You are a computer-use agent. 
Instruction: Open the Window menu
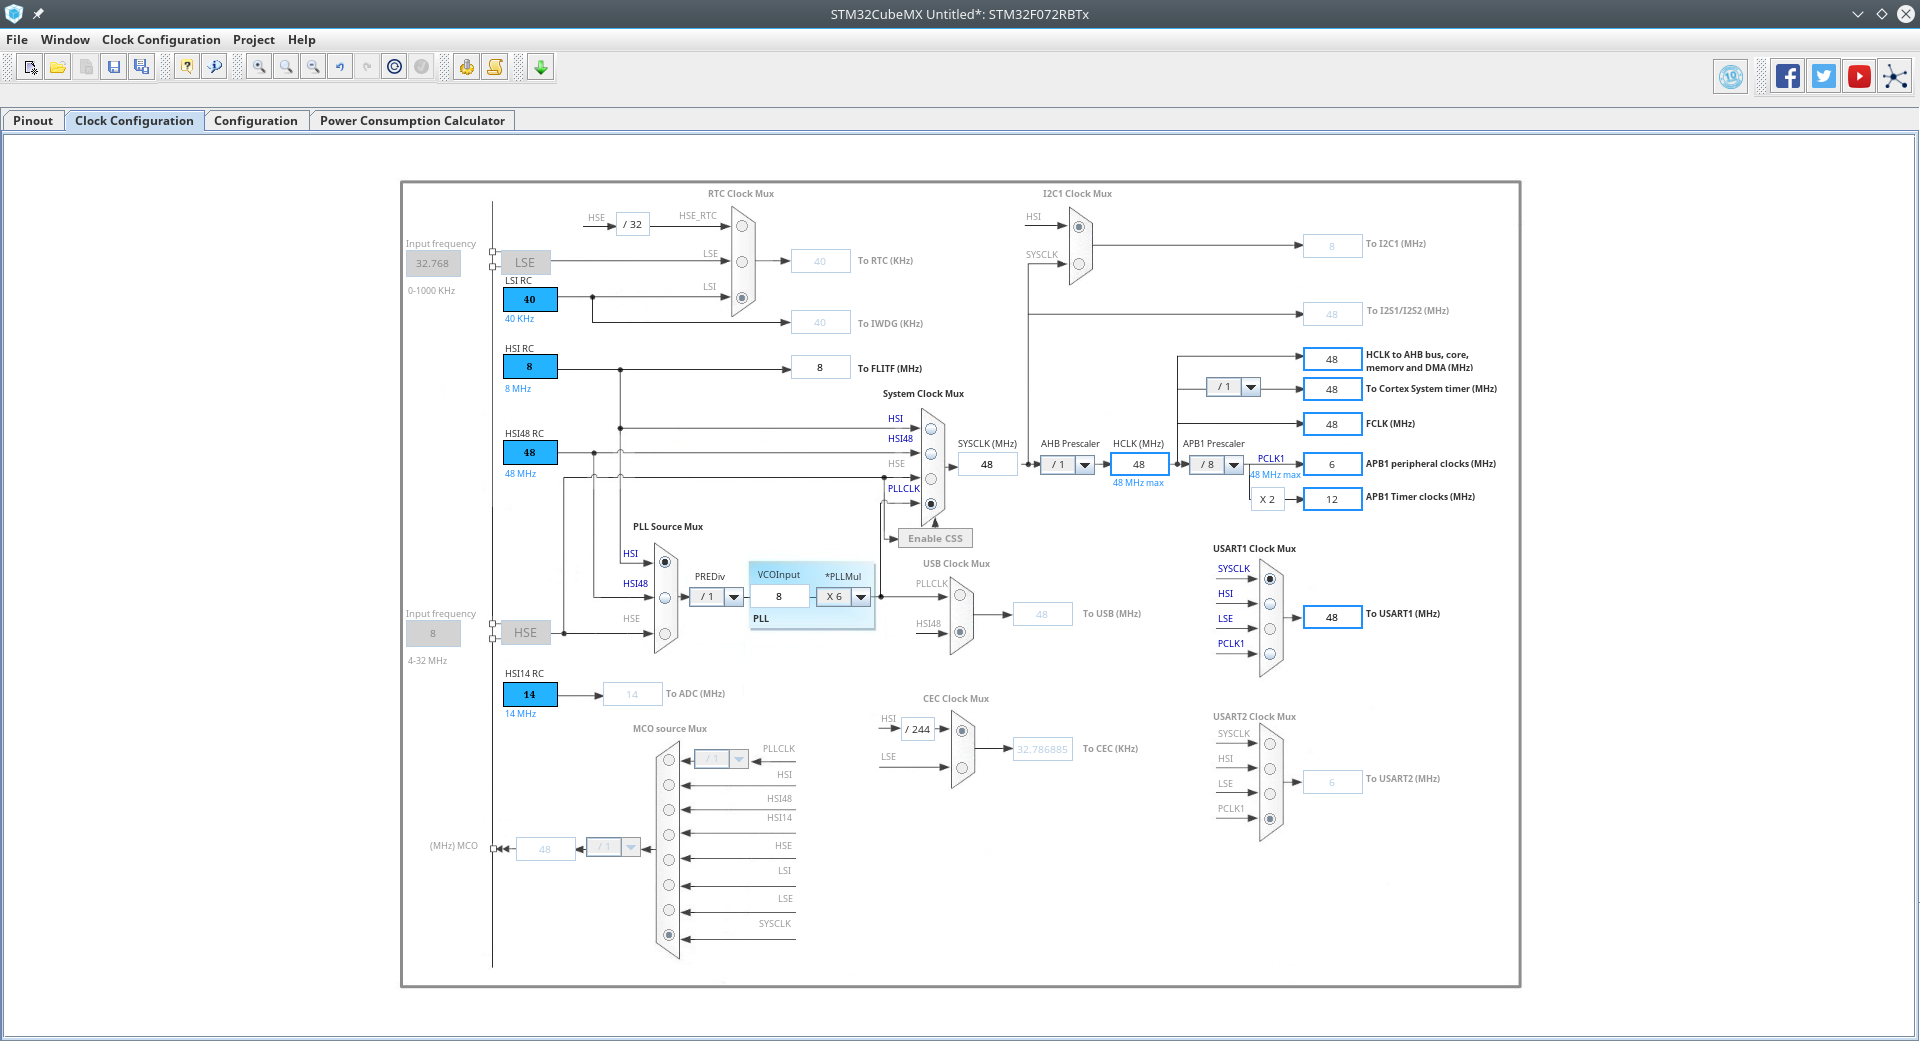[x=65, y=40]
